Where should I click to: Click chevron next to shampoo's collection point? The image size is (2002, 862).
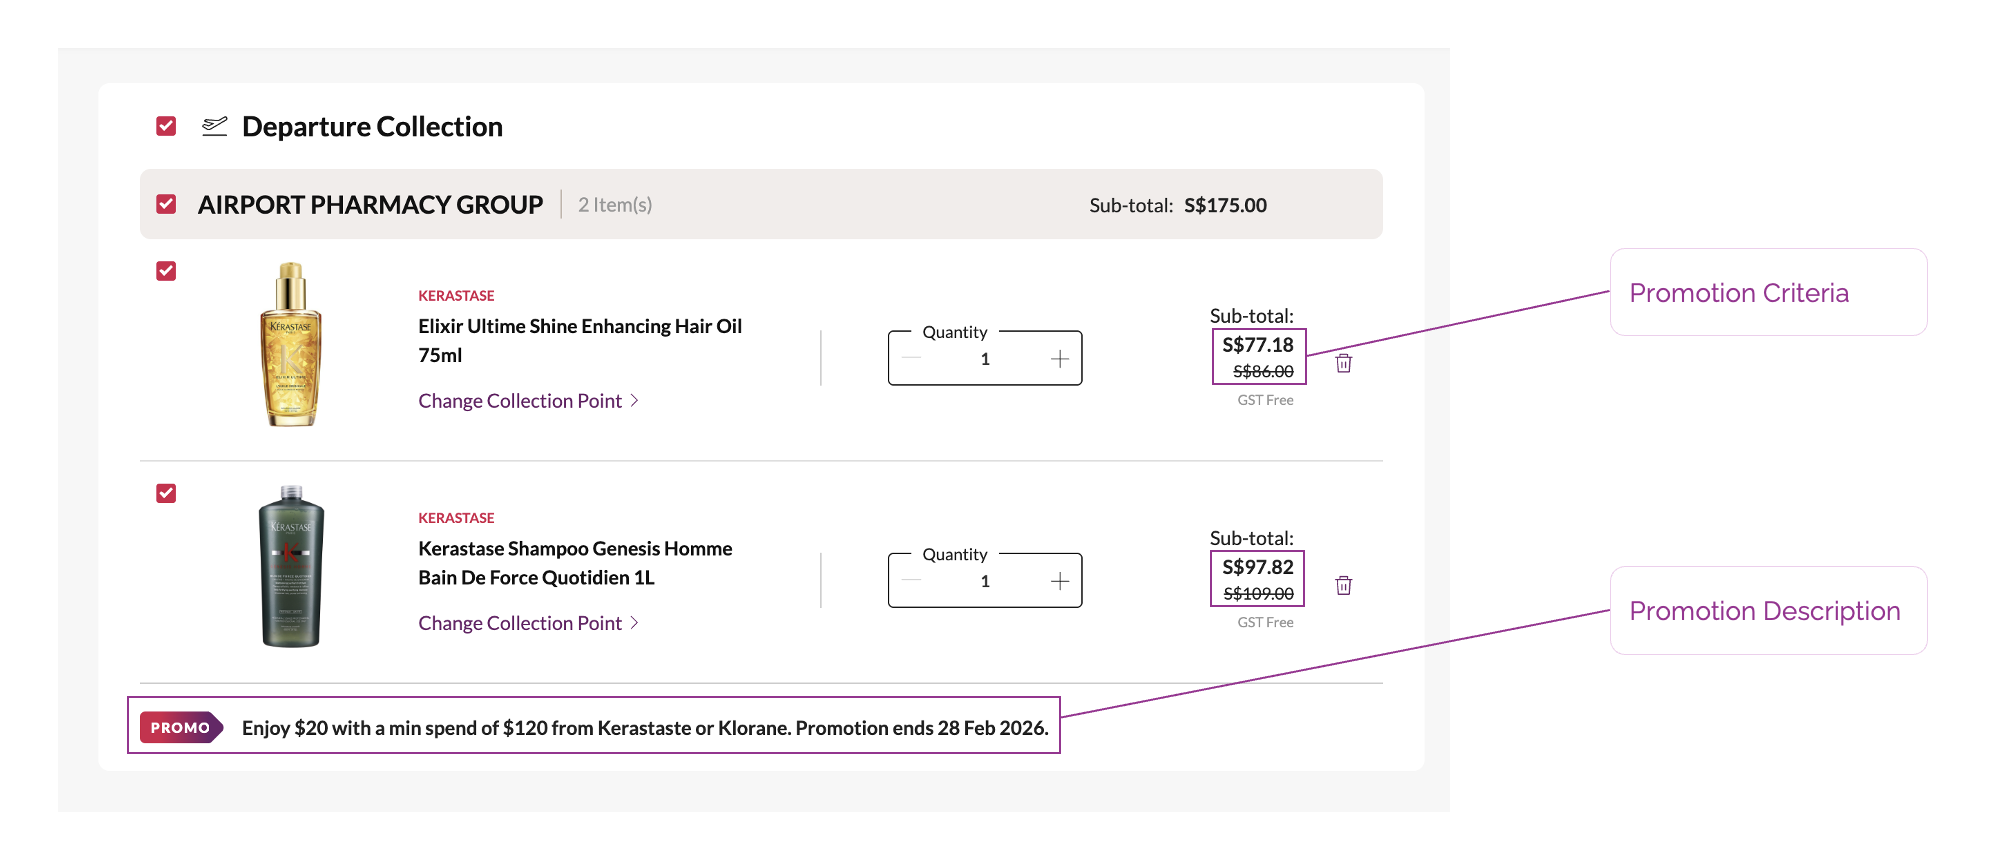(634, 623)
